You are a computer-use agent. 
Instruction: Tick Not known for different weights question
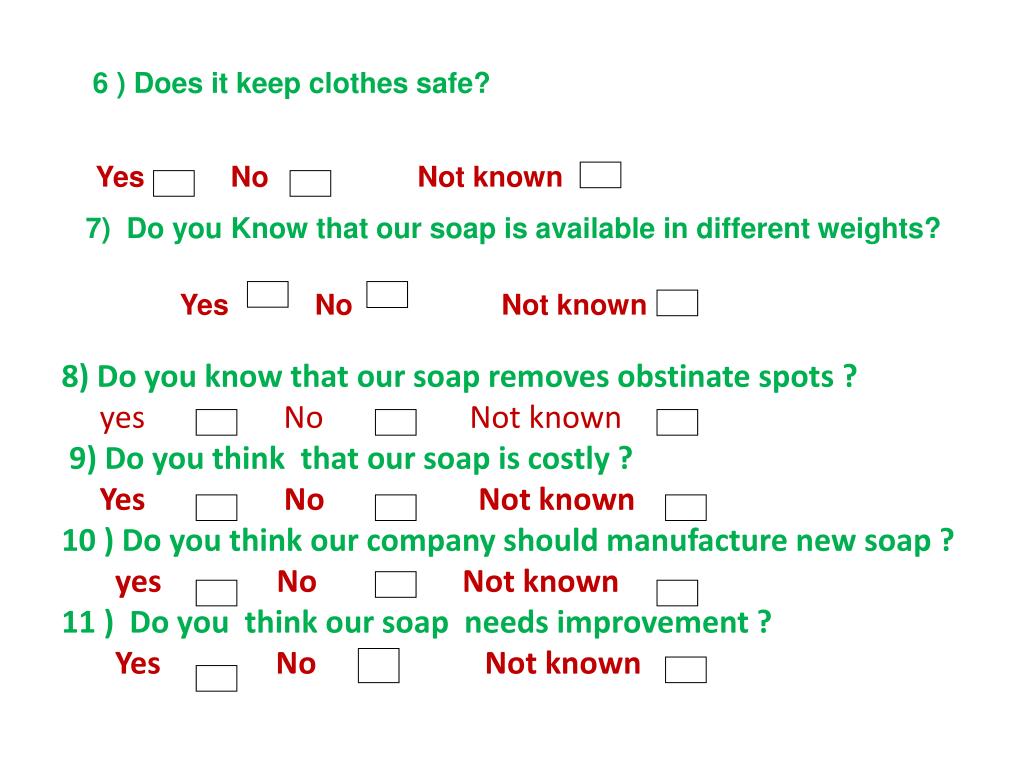point(677,302)
